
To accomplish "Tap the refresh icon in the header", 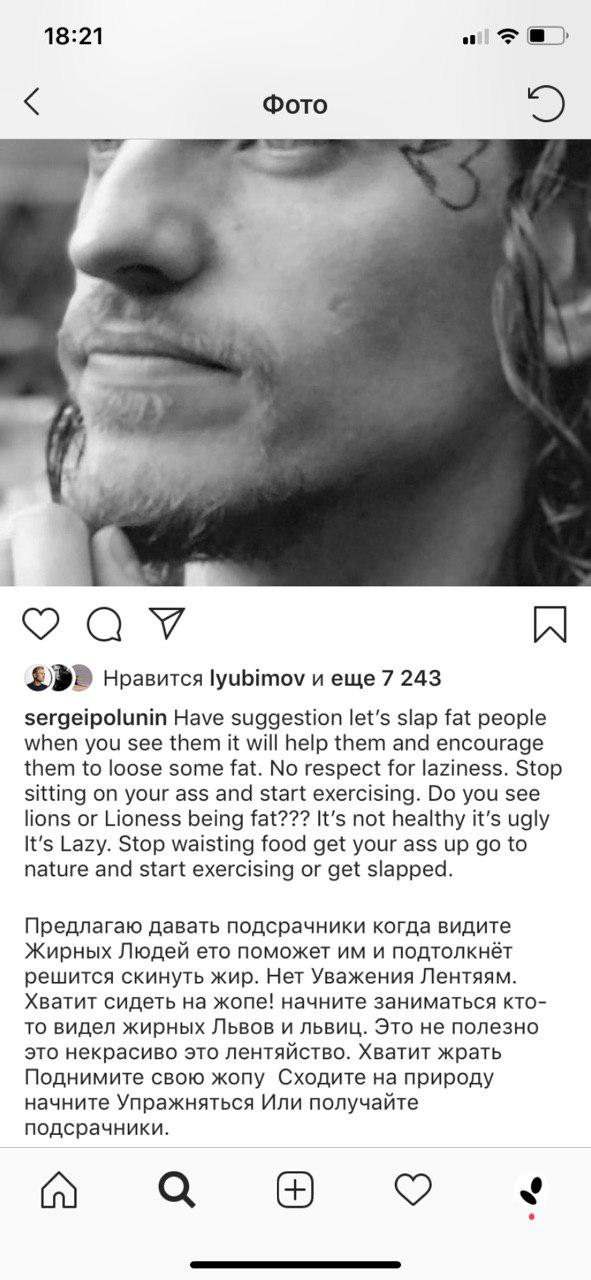I will [x=546, y=103].
